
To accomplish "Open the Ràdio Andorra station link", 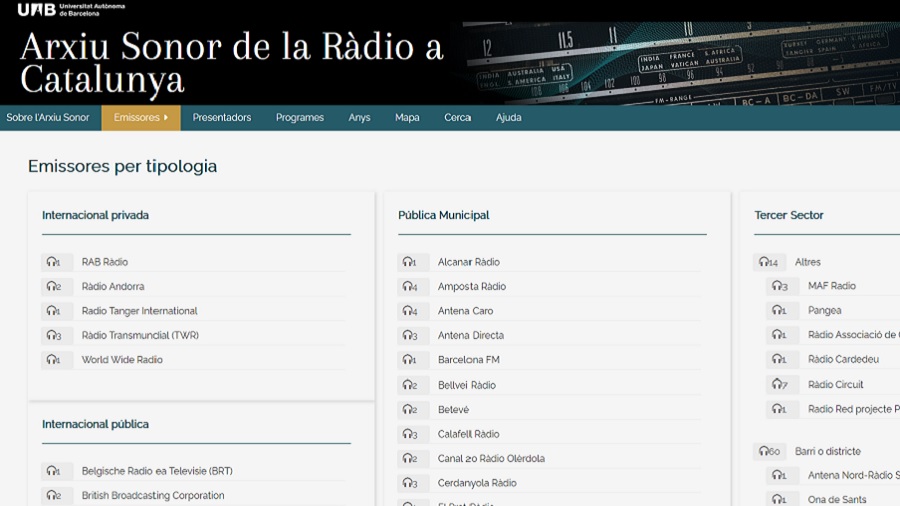I will click(113, 286).
